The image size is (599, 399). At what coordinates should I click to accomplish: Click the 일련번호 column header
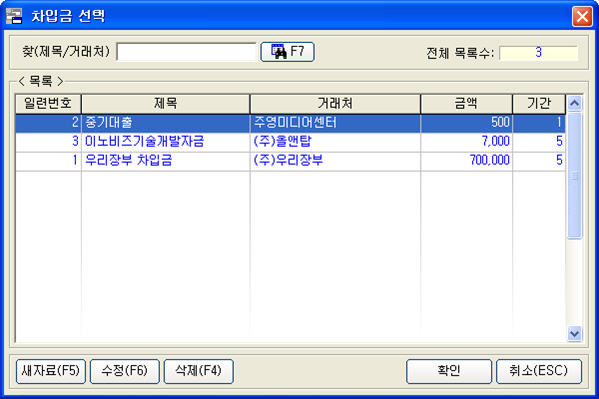tap(48, 104)
